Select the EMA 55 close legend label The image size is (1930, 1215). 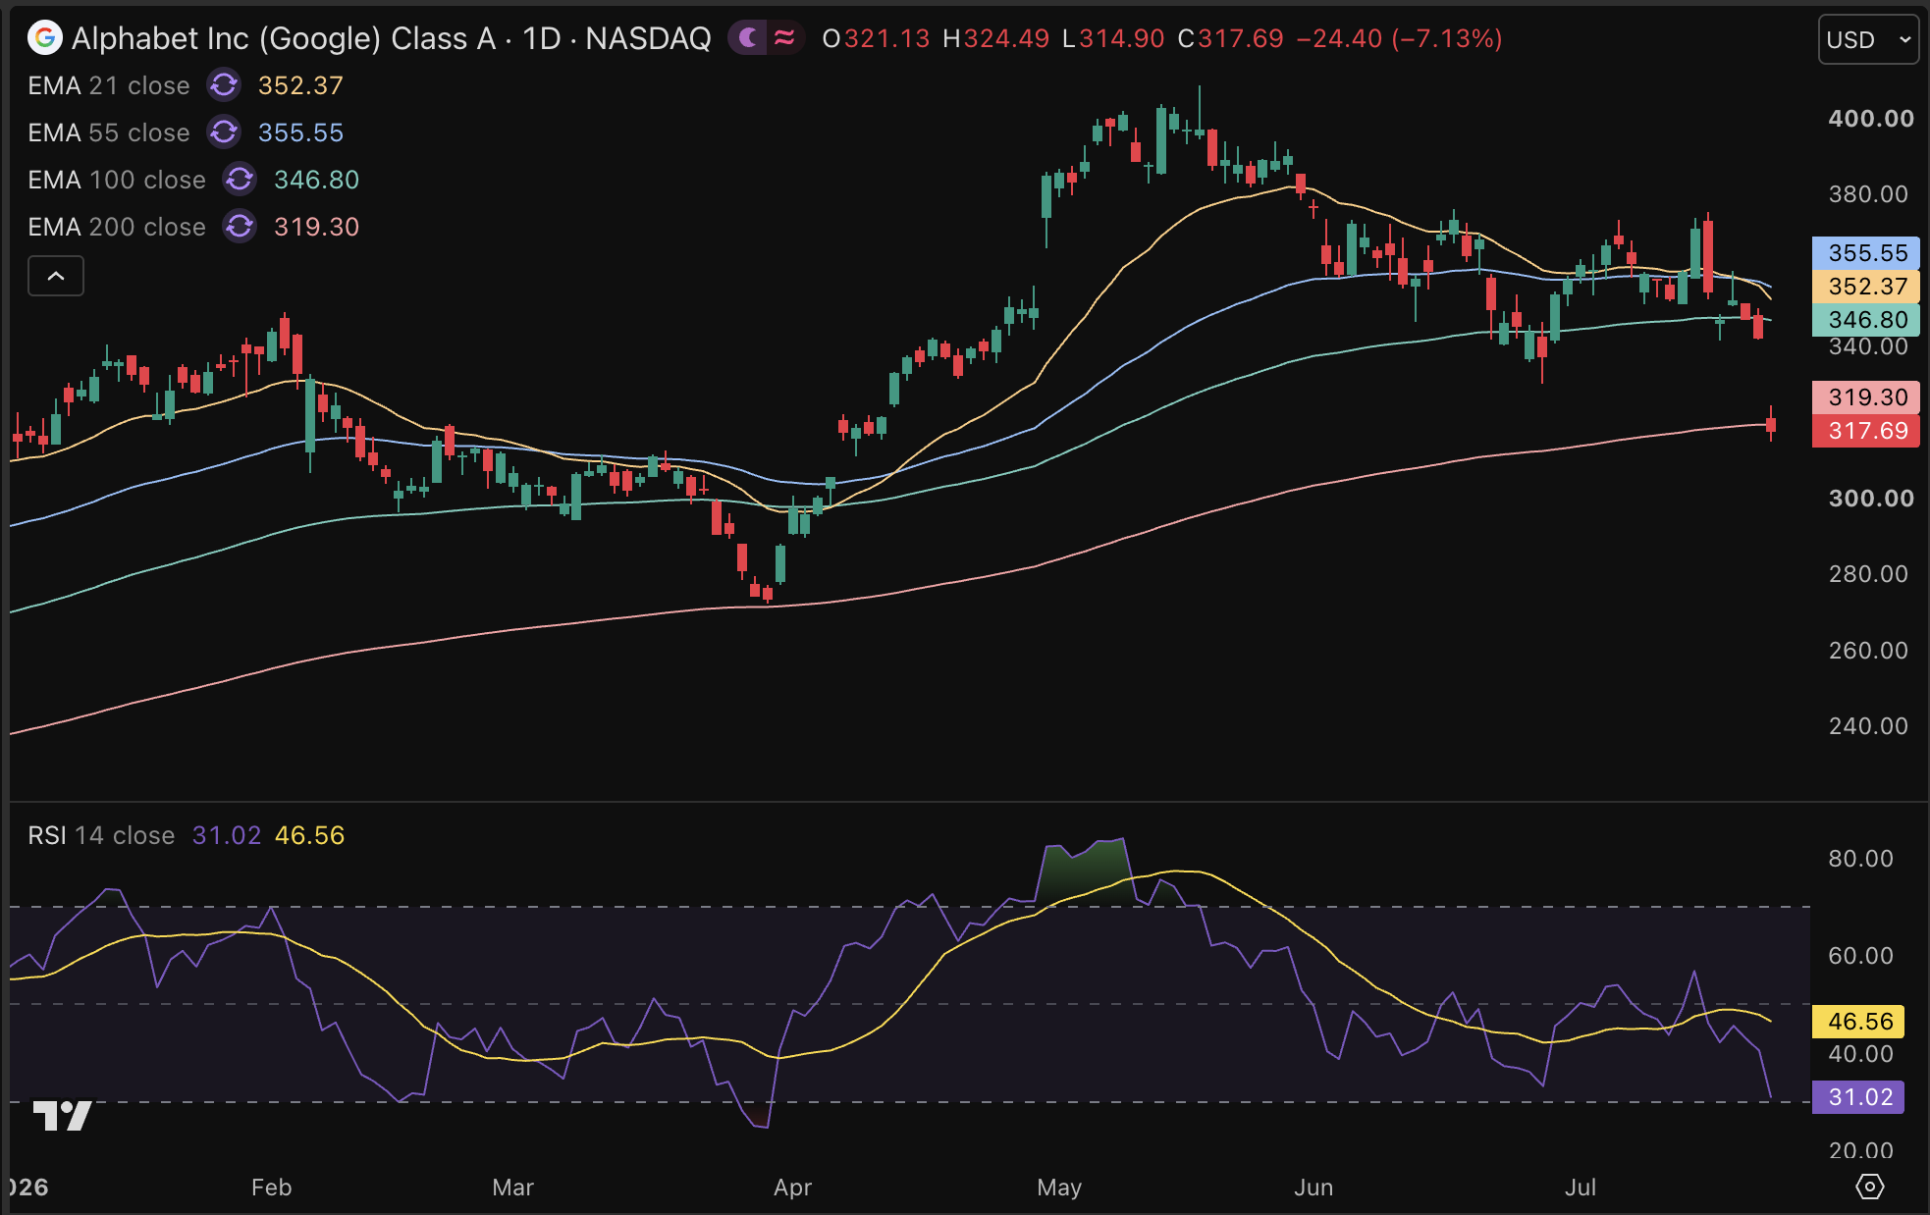109,133
